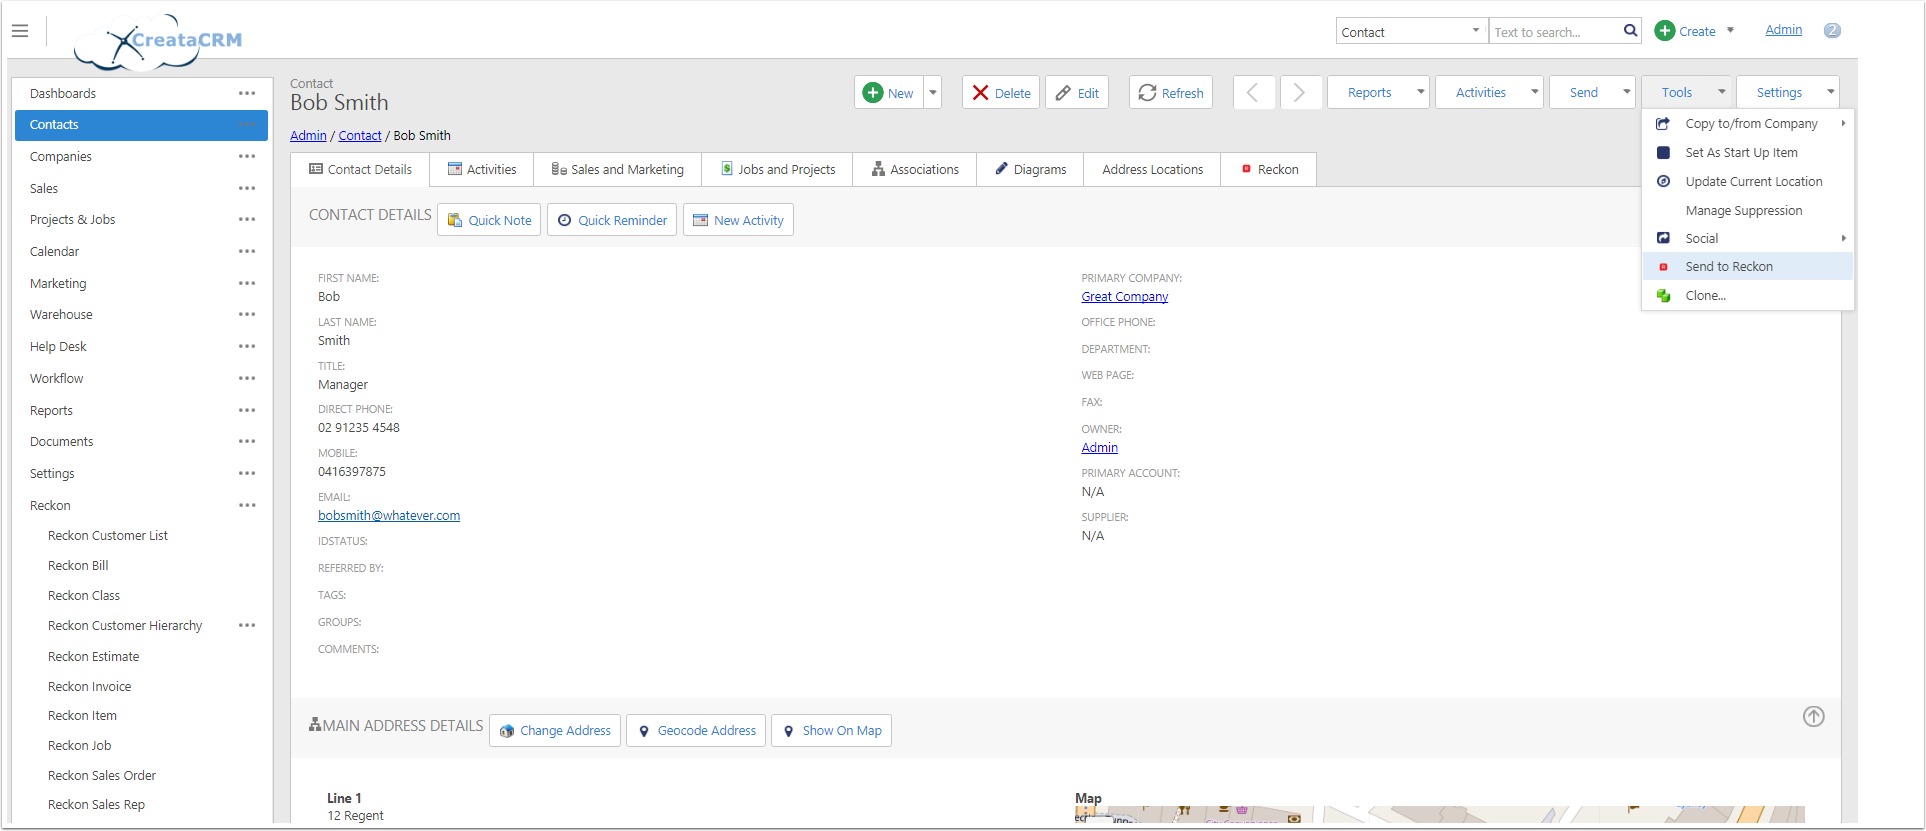Viewport: 1926px width, 831px height.
Task: Click the green Create plus icon
Action: point(1665,31)
